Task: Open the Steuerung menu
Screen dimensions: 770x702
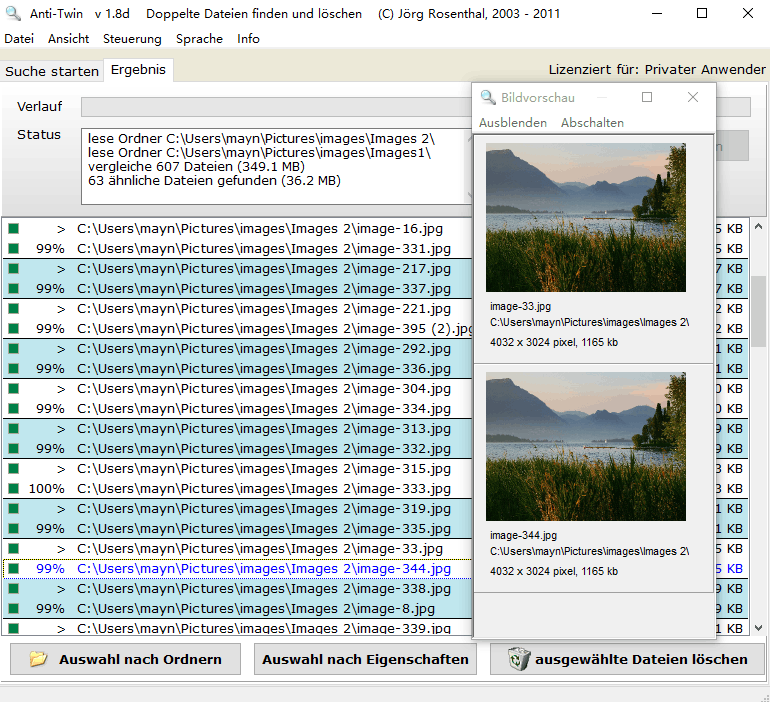Action: coord(132,39)
